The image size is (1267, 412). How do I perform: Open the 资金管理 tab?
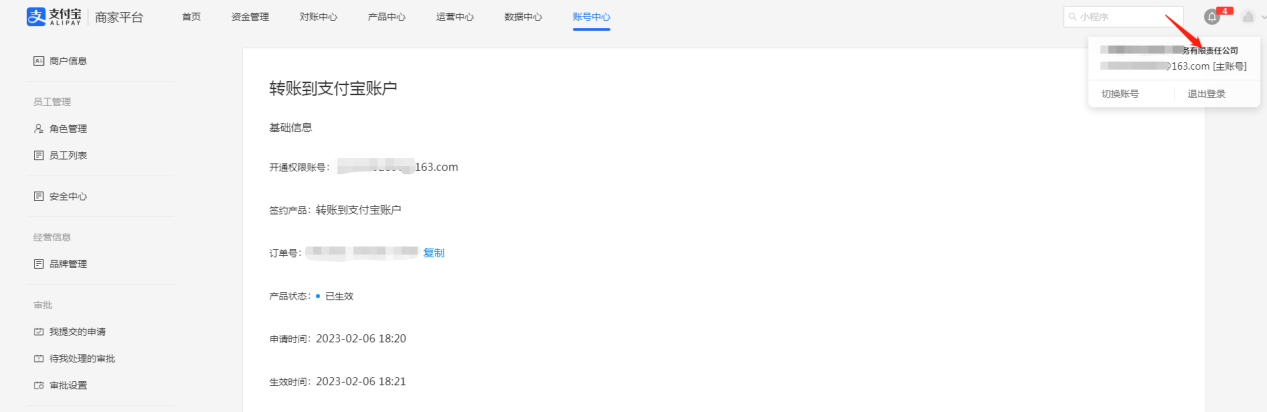(250, 17)
